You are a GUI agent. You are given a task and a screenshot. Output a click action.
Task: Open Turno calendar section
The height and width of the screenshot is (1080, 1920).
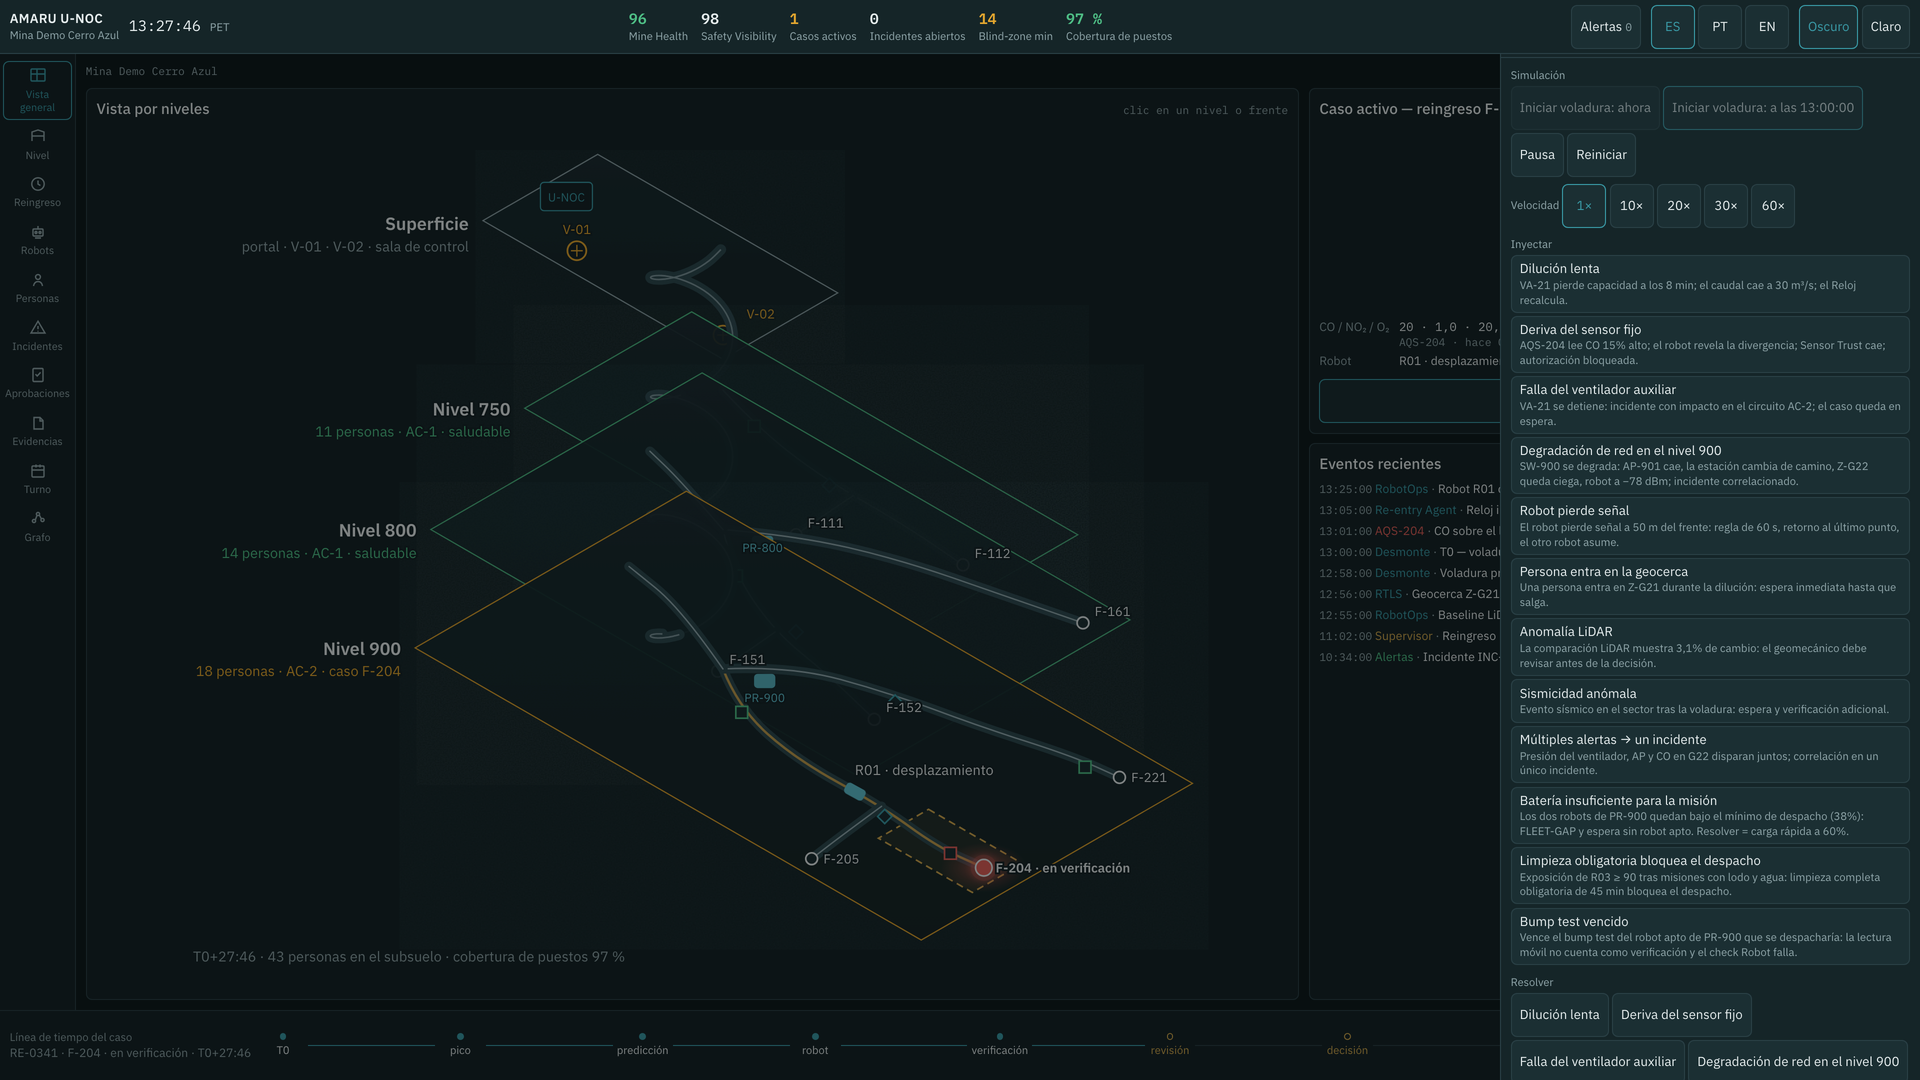[x=37, y=479]
